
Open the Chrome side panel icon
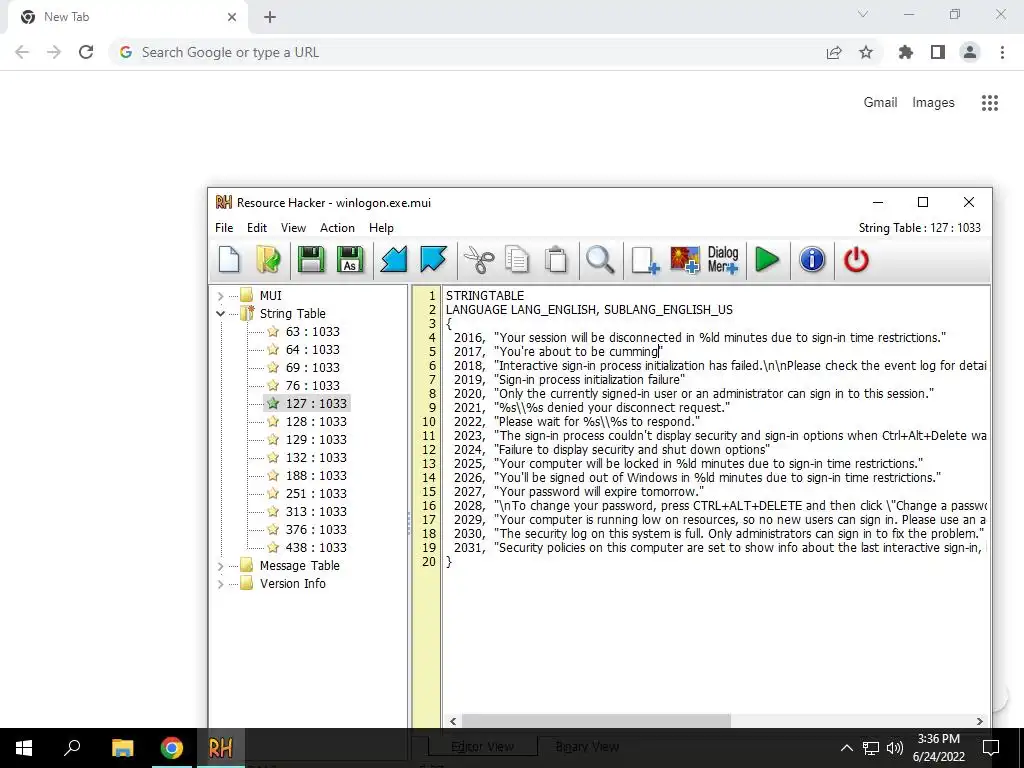(x=938, y=52)
